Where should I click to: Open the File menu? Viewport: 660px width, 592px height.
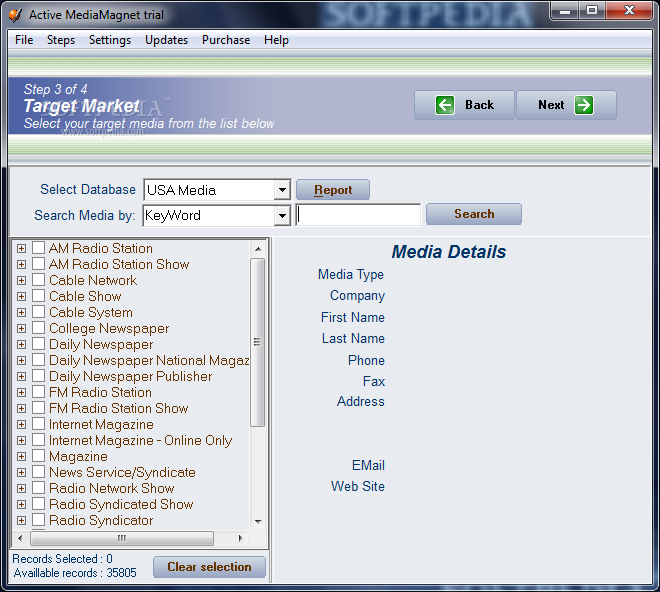tap(24, 40)
